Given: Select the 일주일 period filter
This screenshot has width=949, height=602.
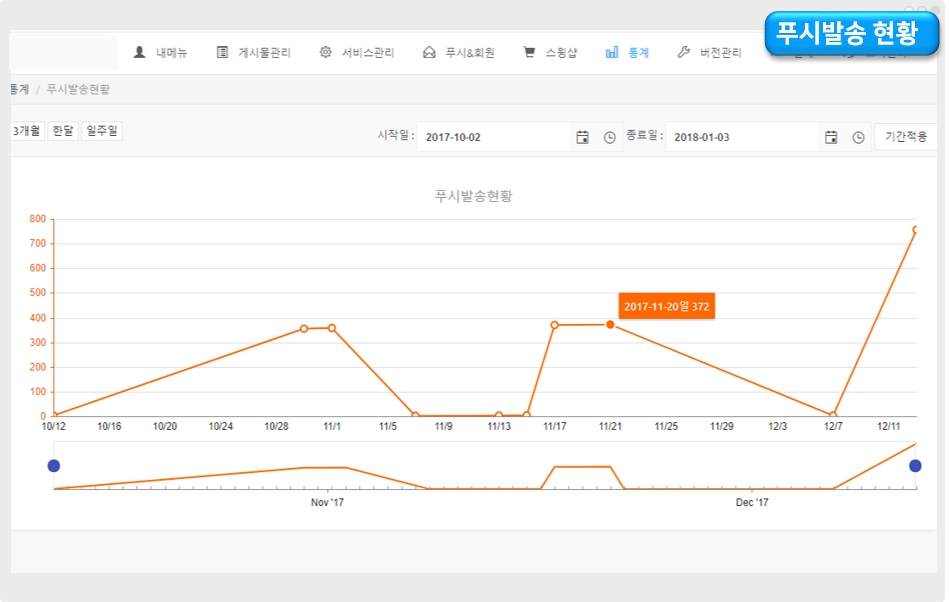Looking at the screenshot, I should 102,131.
